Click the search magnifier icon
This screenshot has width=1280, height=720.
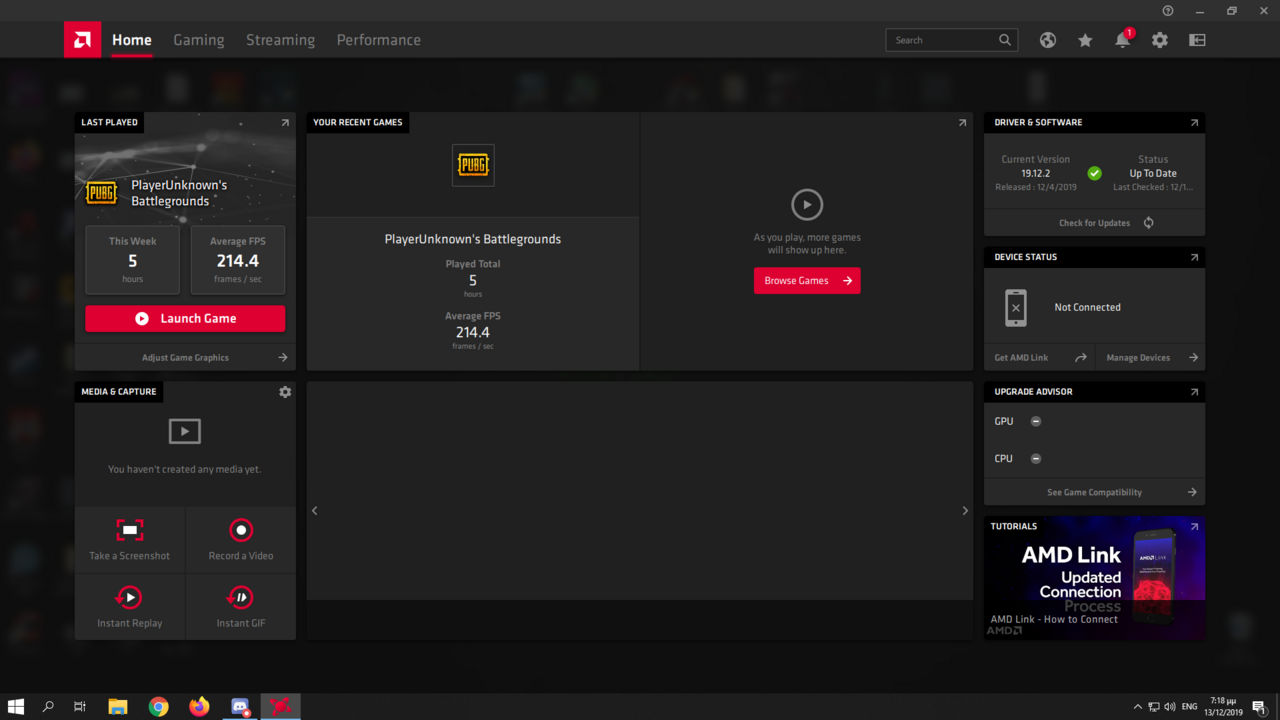tap(1005, 40)
